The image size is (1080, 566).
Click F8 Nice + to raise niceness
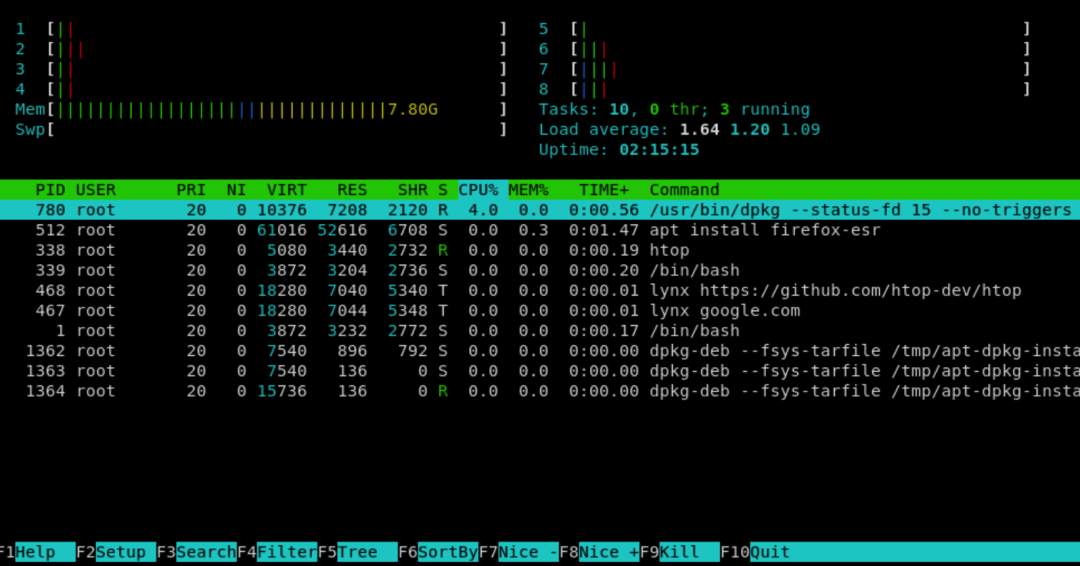click(x=599, y=552)
